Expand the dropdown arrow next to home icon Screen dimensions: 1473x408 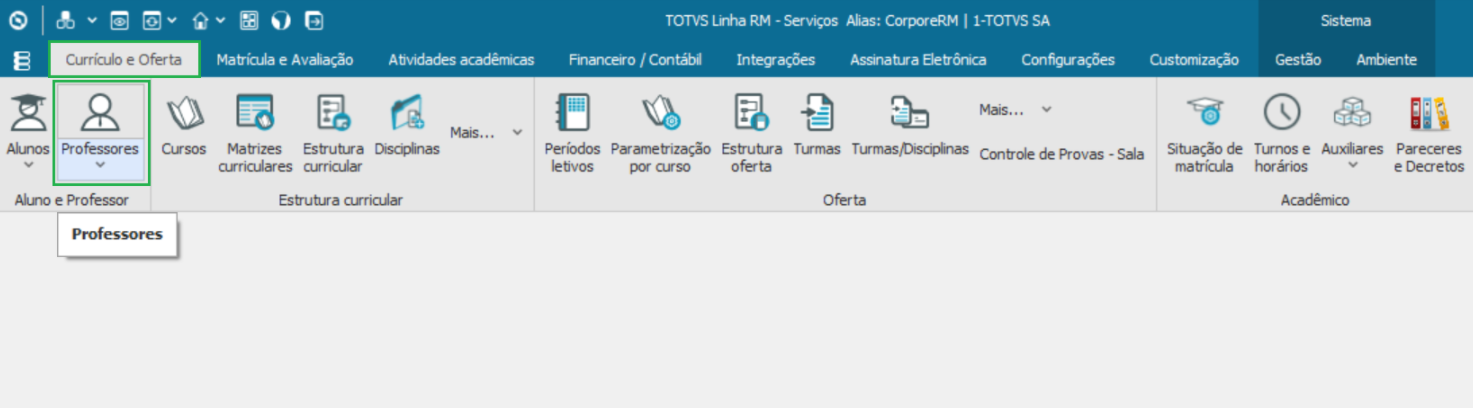pos(221,20)
